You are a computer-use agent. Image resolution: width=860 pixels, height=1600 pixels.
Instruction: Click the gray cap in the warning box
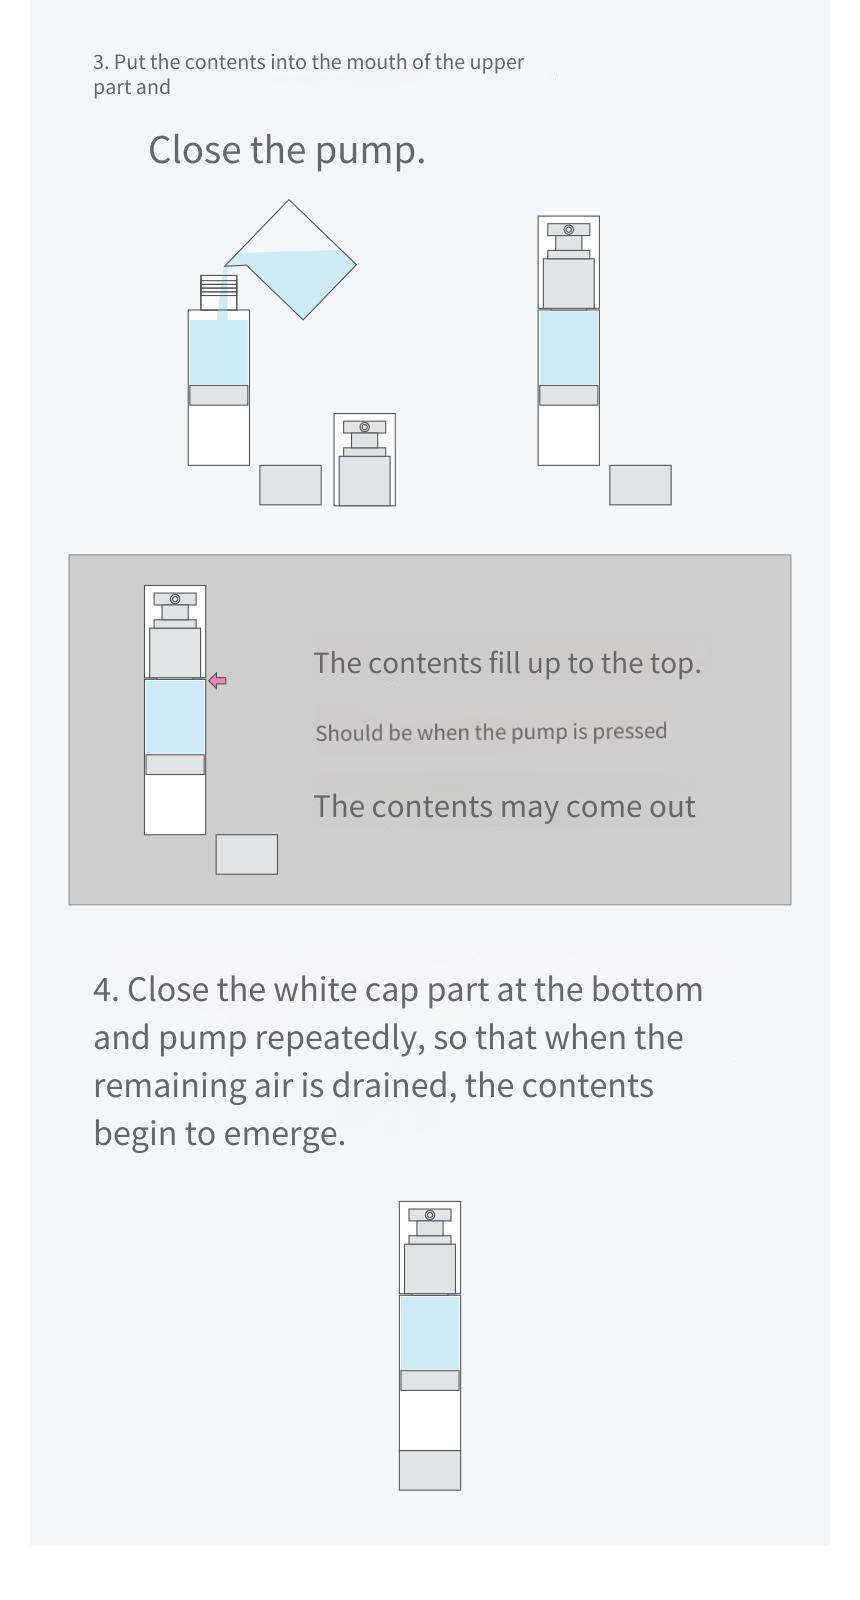click(247, 855)
